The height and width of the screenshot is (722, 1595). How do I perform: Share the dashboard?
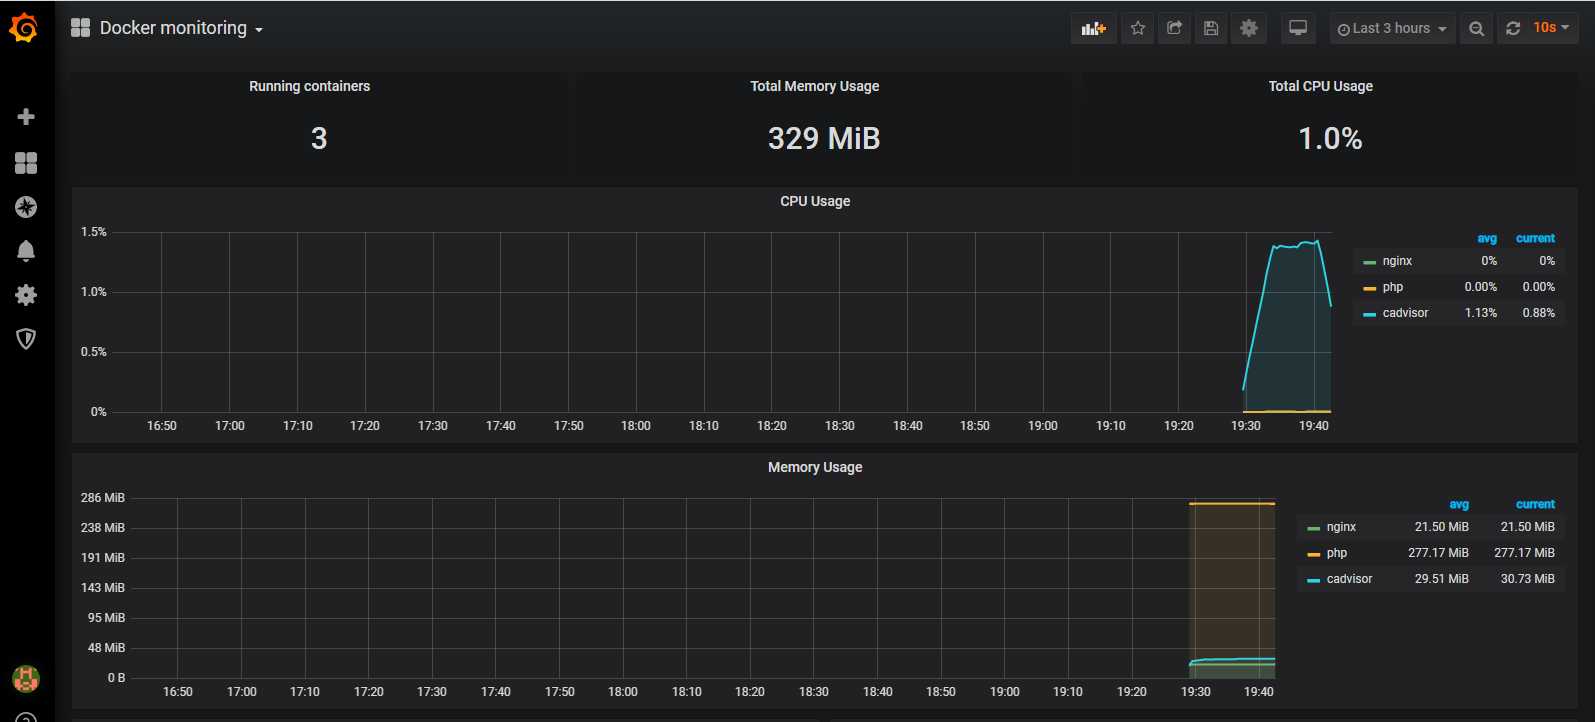pos(1175,28)
